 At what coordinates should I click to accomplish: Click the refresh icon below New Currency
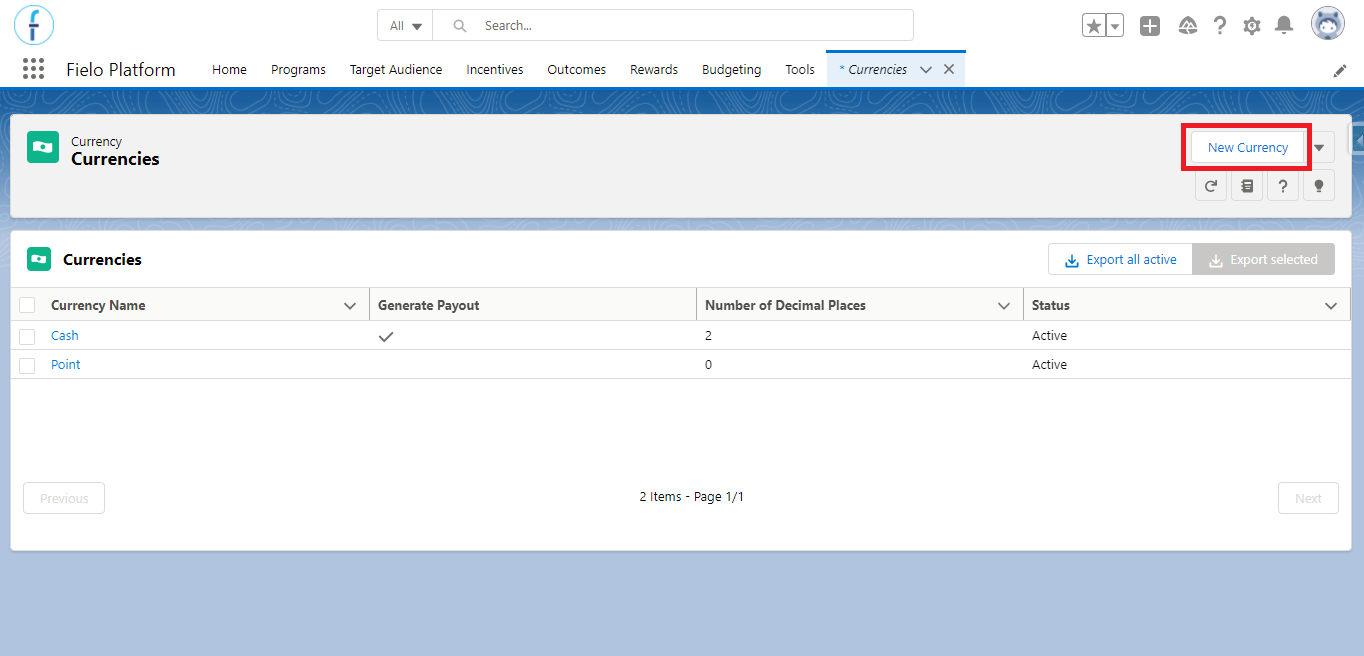[x=1211, y=185]
